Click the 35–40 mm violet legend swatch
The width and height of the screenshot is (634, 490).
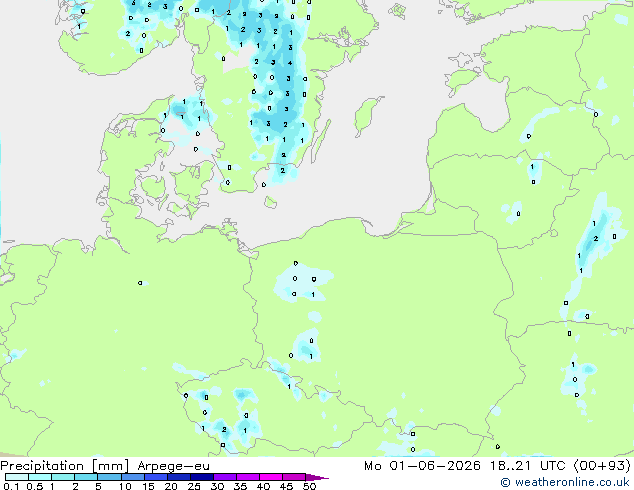coord(247,477)
